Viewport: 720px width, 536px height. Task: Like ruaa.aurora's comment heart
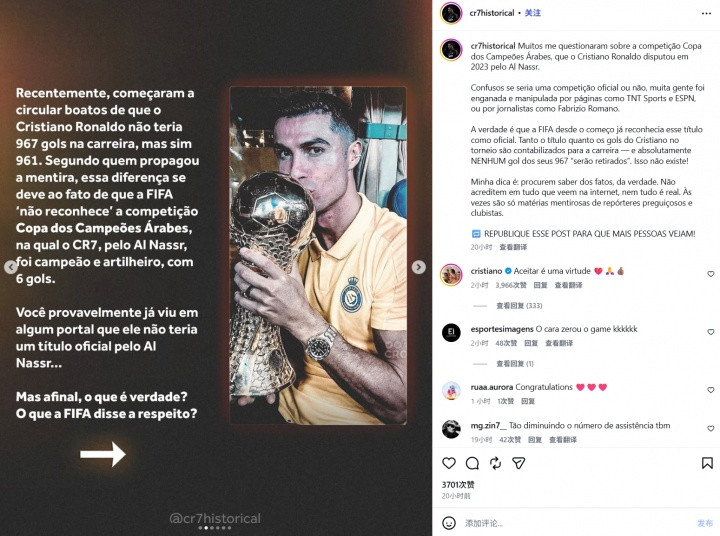pos(710,390)
